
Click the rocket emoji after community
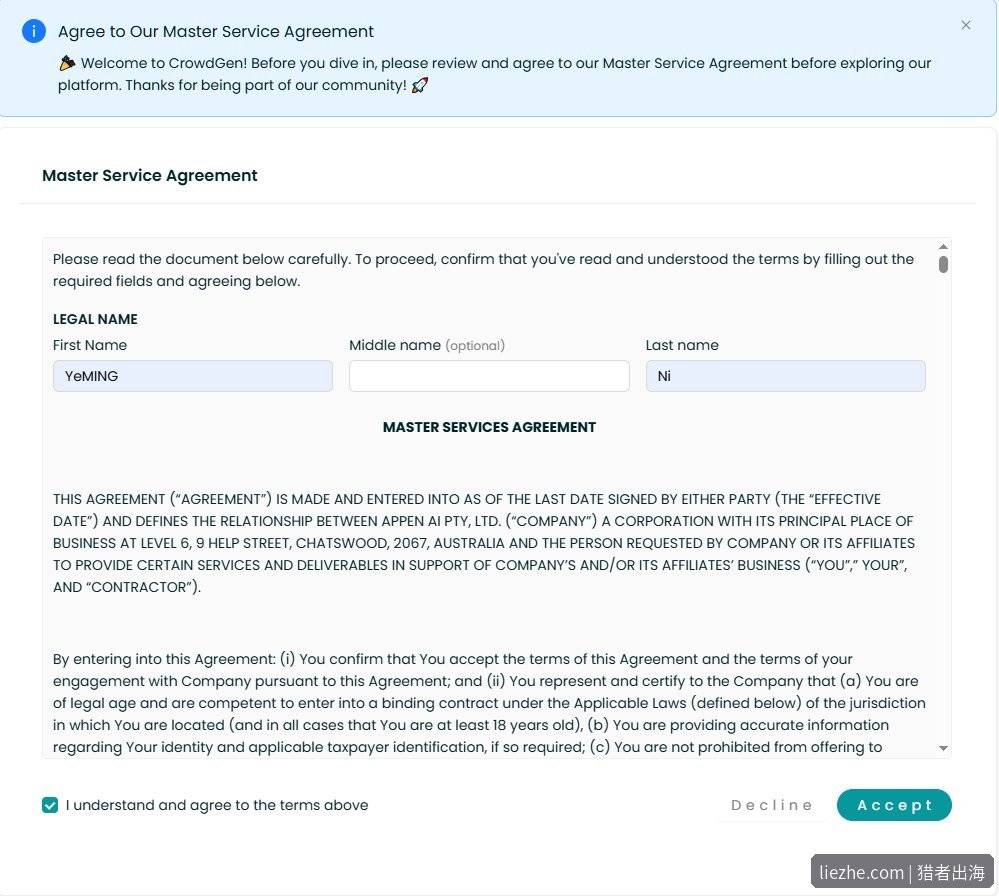(420, 85)
